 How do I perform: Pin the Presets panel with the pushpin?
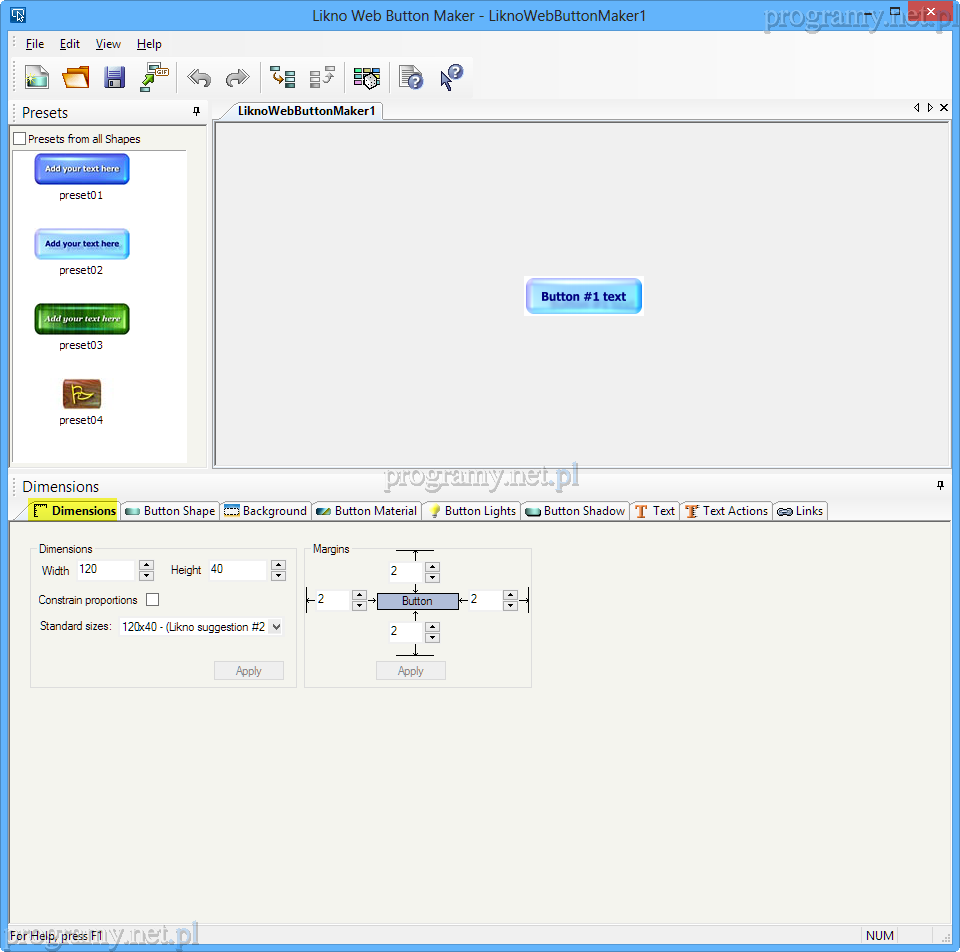(196, 111)
